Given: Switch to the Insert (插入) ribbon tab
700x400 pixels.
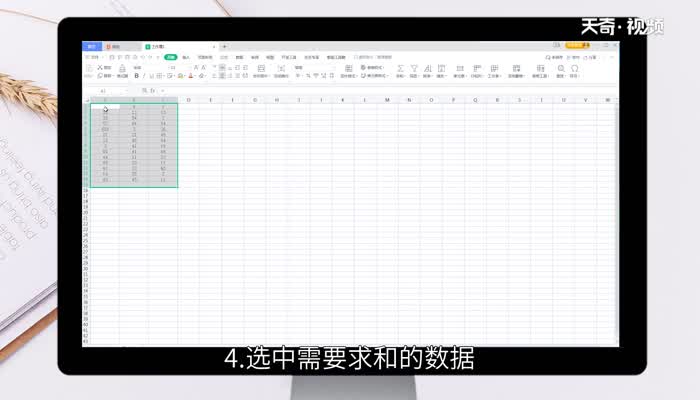Looking at the screenshot, I should pyautogui.click(x=186, y=57).
